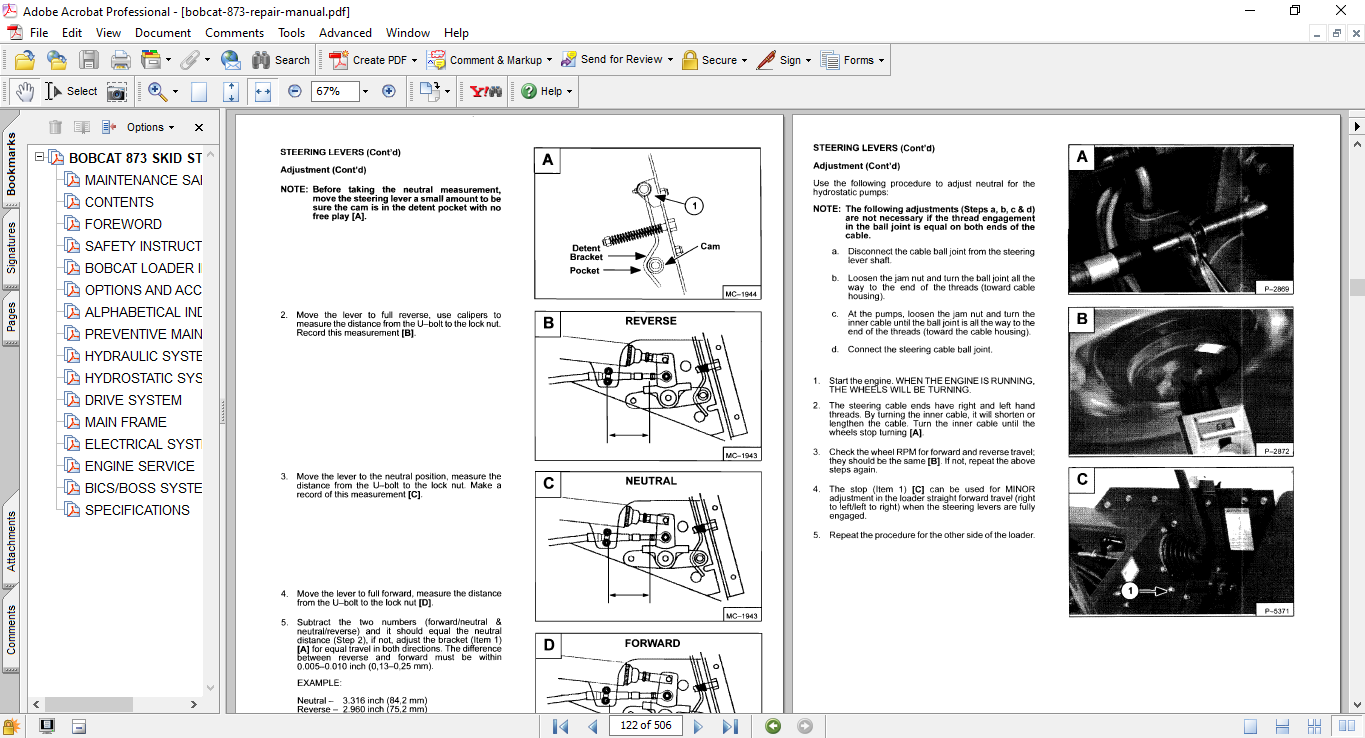The height and width of the screenshot is (738, 1365).
Task: Open the MAIN FRAME bookmark
Action: 125,422
